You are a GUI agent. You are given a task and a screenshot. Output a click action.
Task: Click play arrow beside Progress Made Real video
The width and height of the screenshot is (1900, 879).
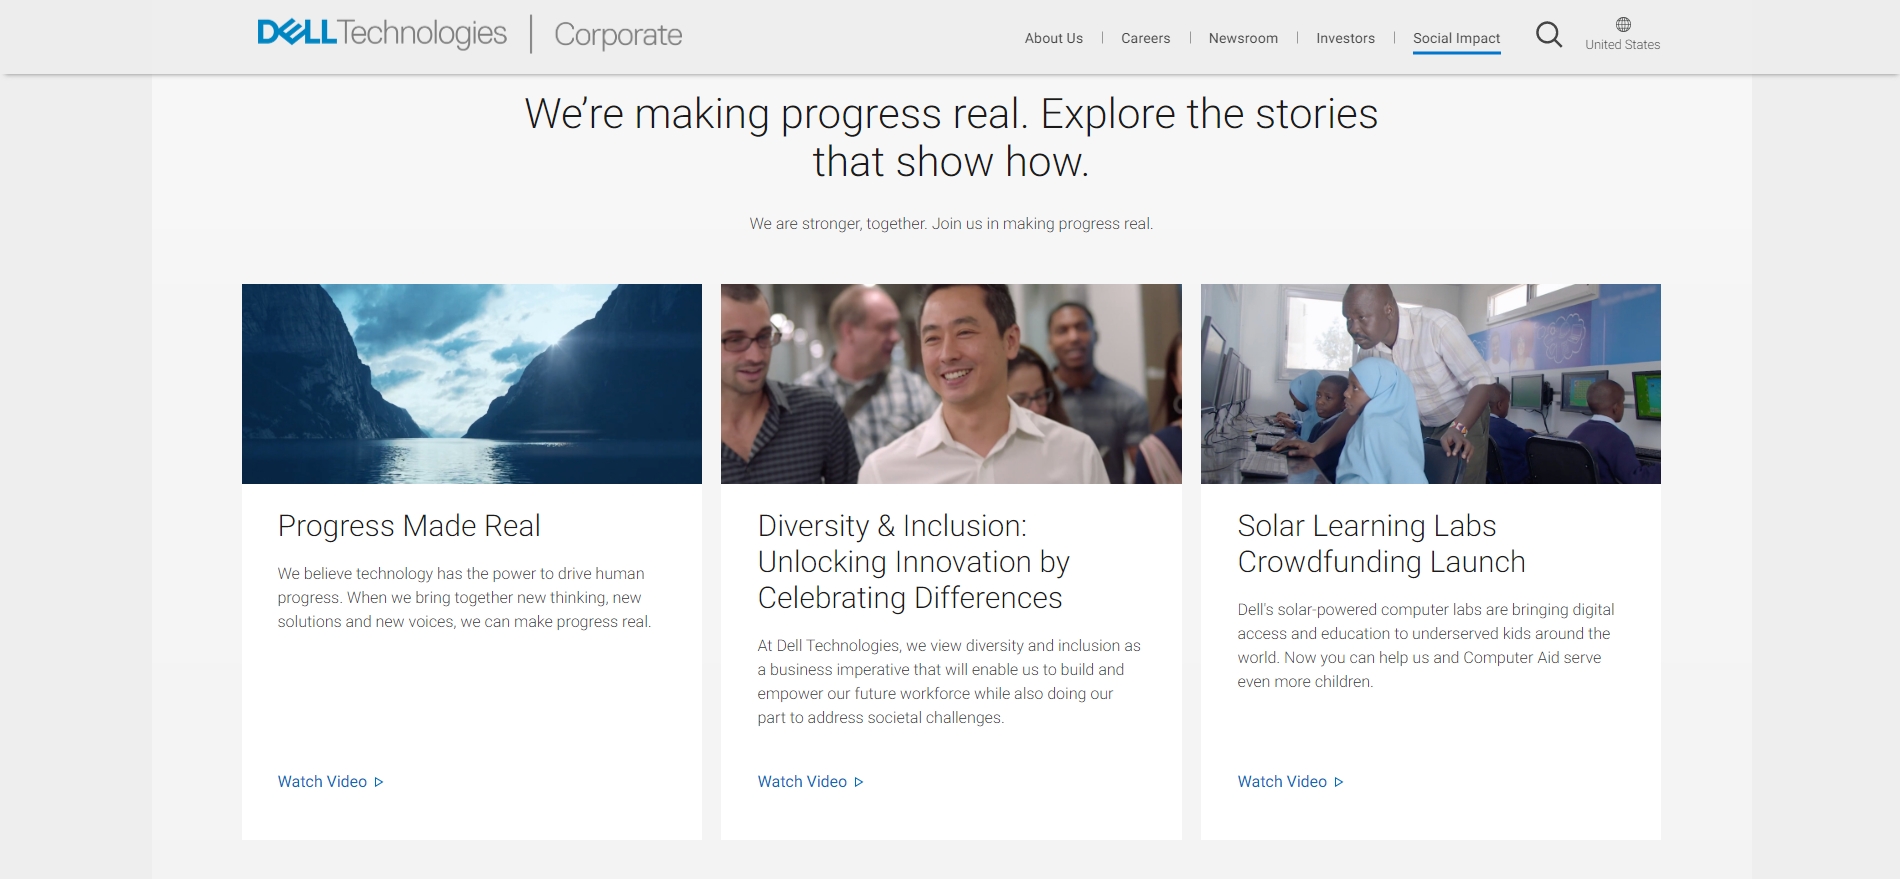[379, 782]
